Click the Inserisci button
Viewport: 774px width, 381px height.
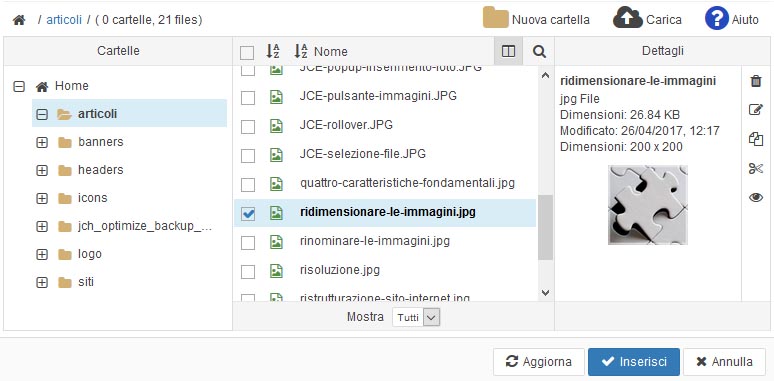pos(634,362)
